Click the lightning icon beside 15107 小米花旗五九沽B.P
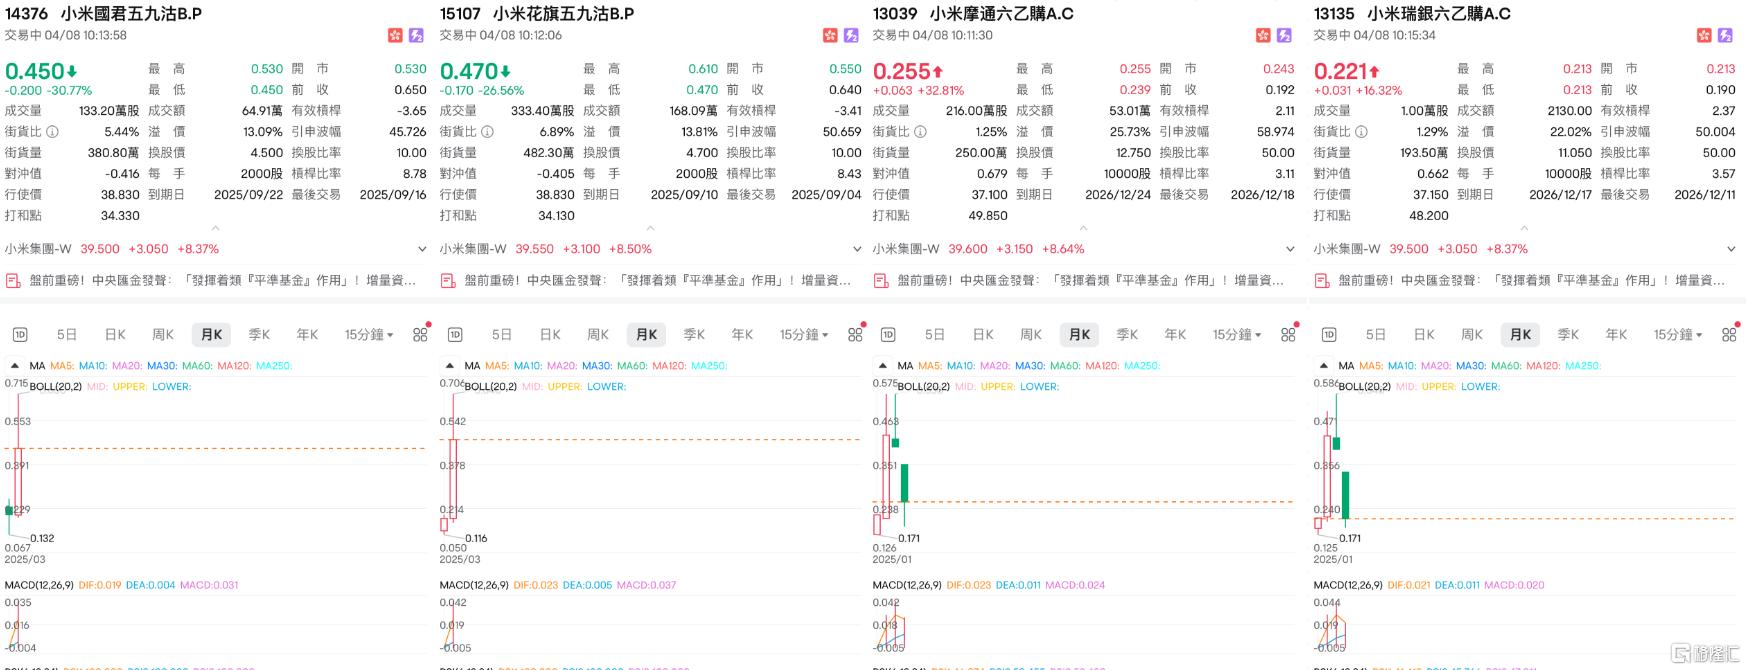Screen dimensions: 1746x670 pos(851,35)
